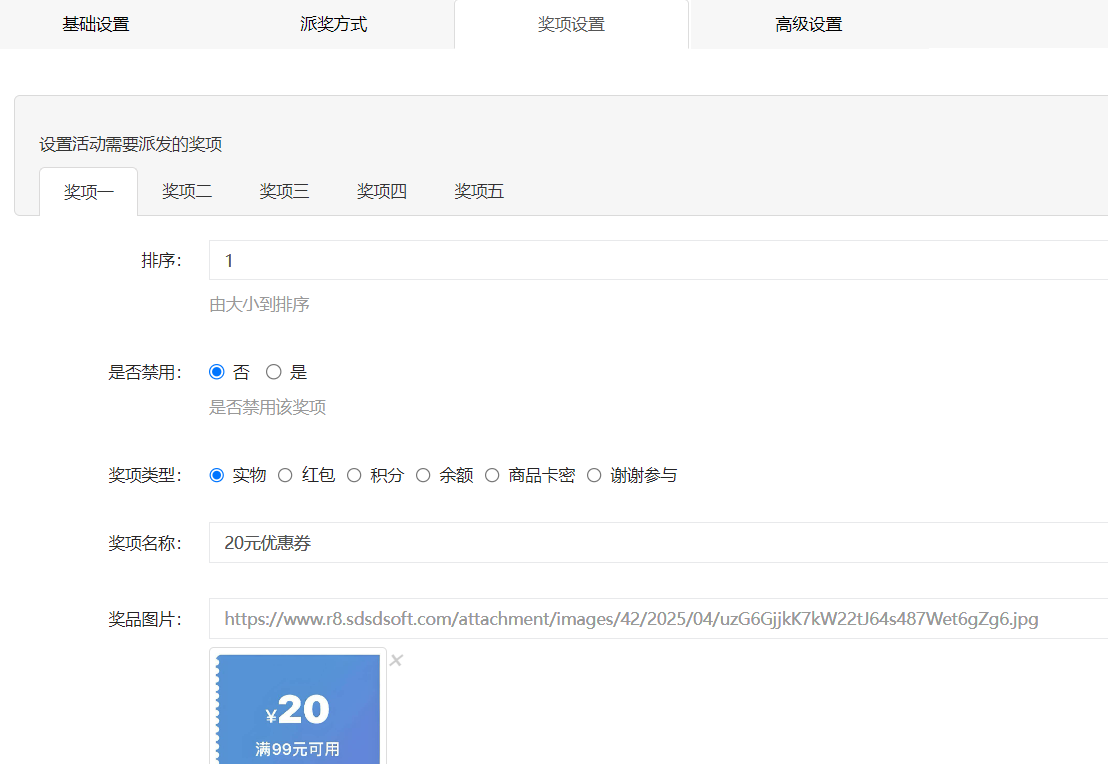Click the 排序 label
Viewport: 1108px width, 764px height.
click(x=161, y=260)
